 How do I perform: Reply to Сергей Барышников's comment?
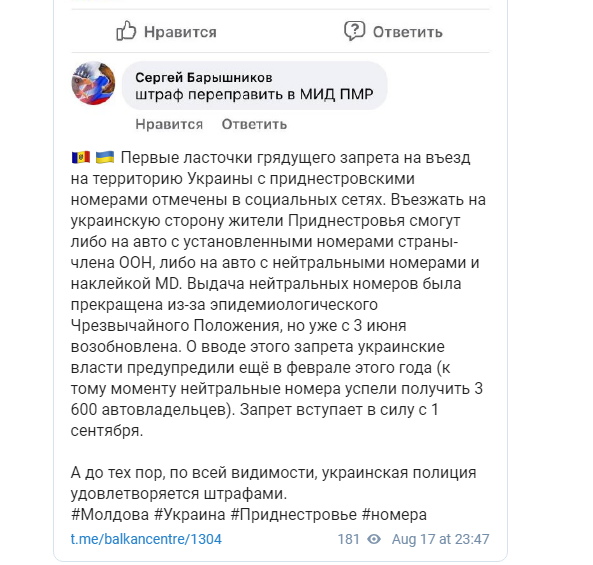tap(254, 124)
